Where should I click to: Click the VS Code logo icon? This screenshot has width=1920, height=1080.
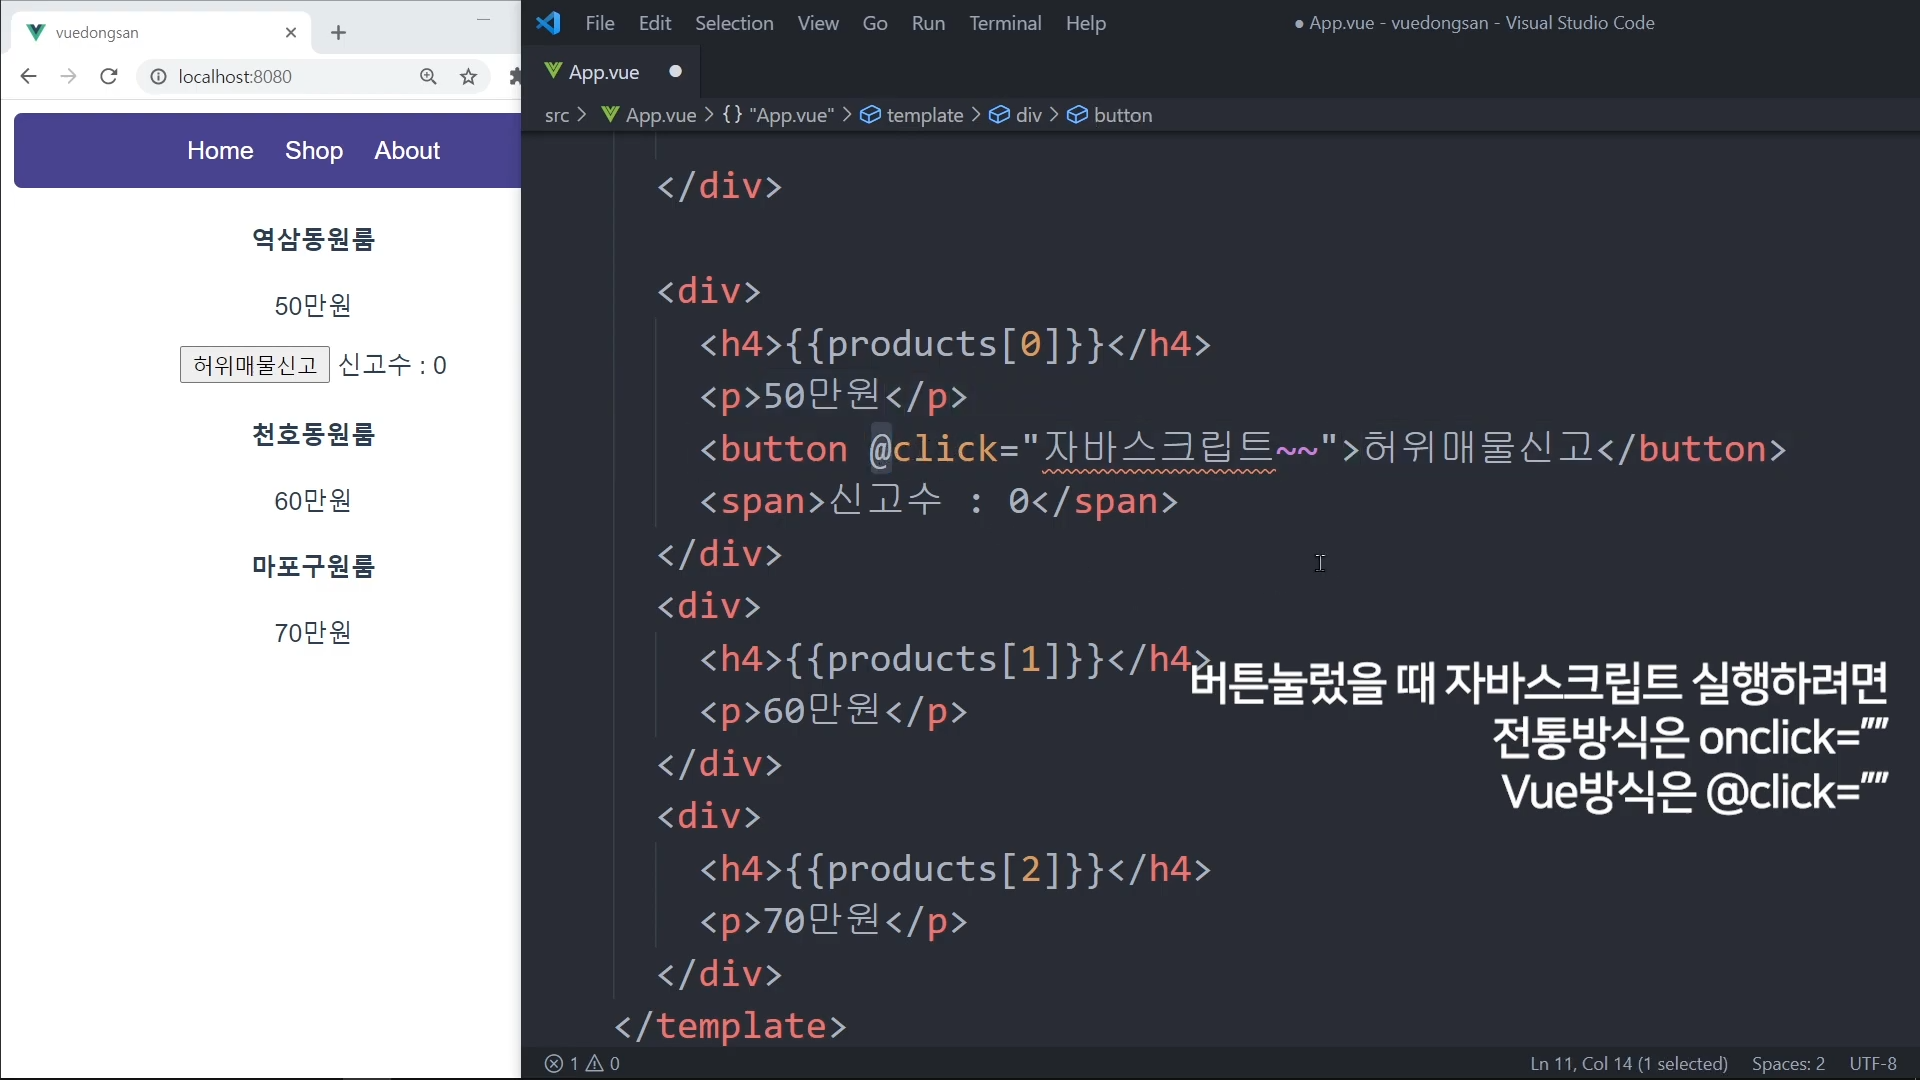pos(548,23)
